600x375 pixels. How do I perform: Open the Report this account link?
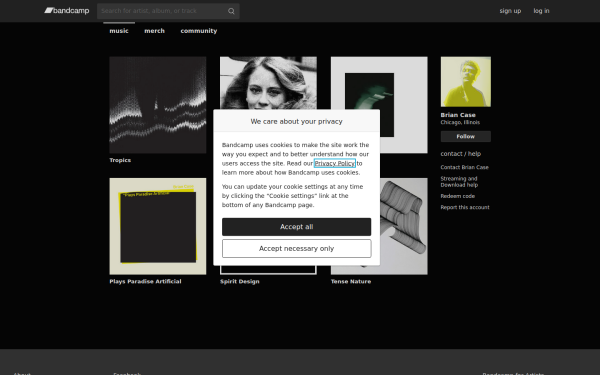pos(465,207)
